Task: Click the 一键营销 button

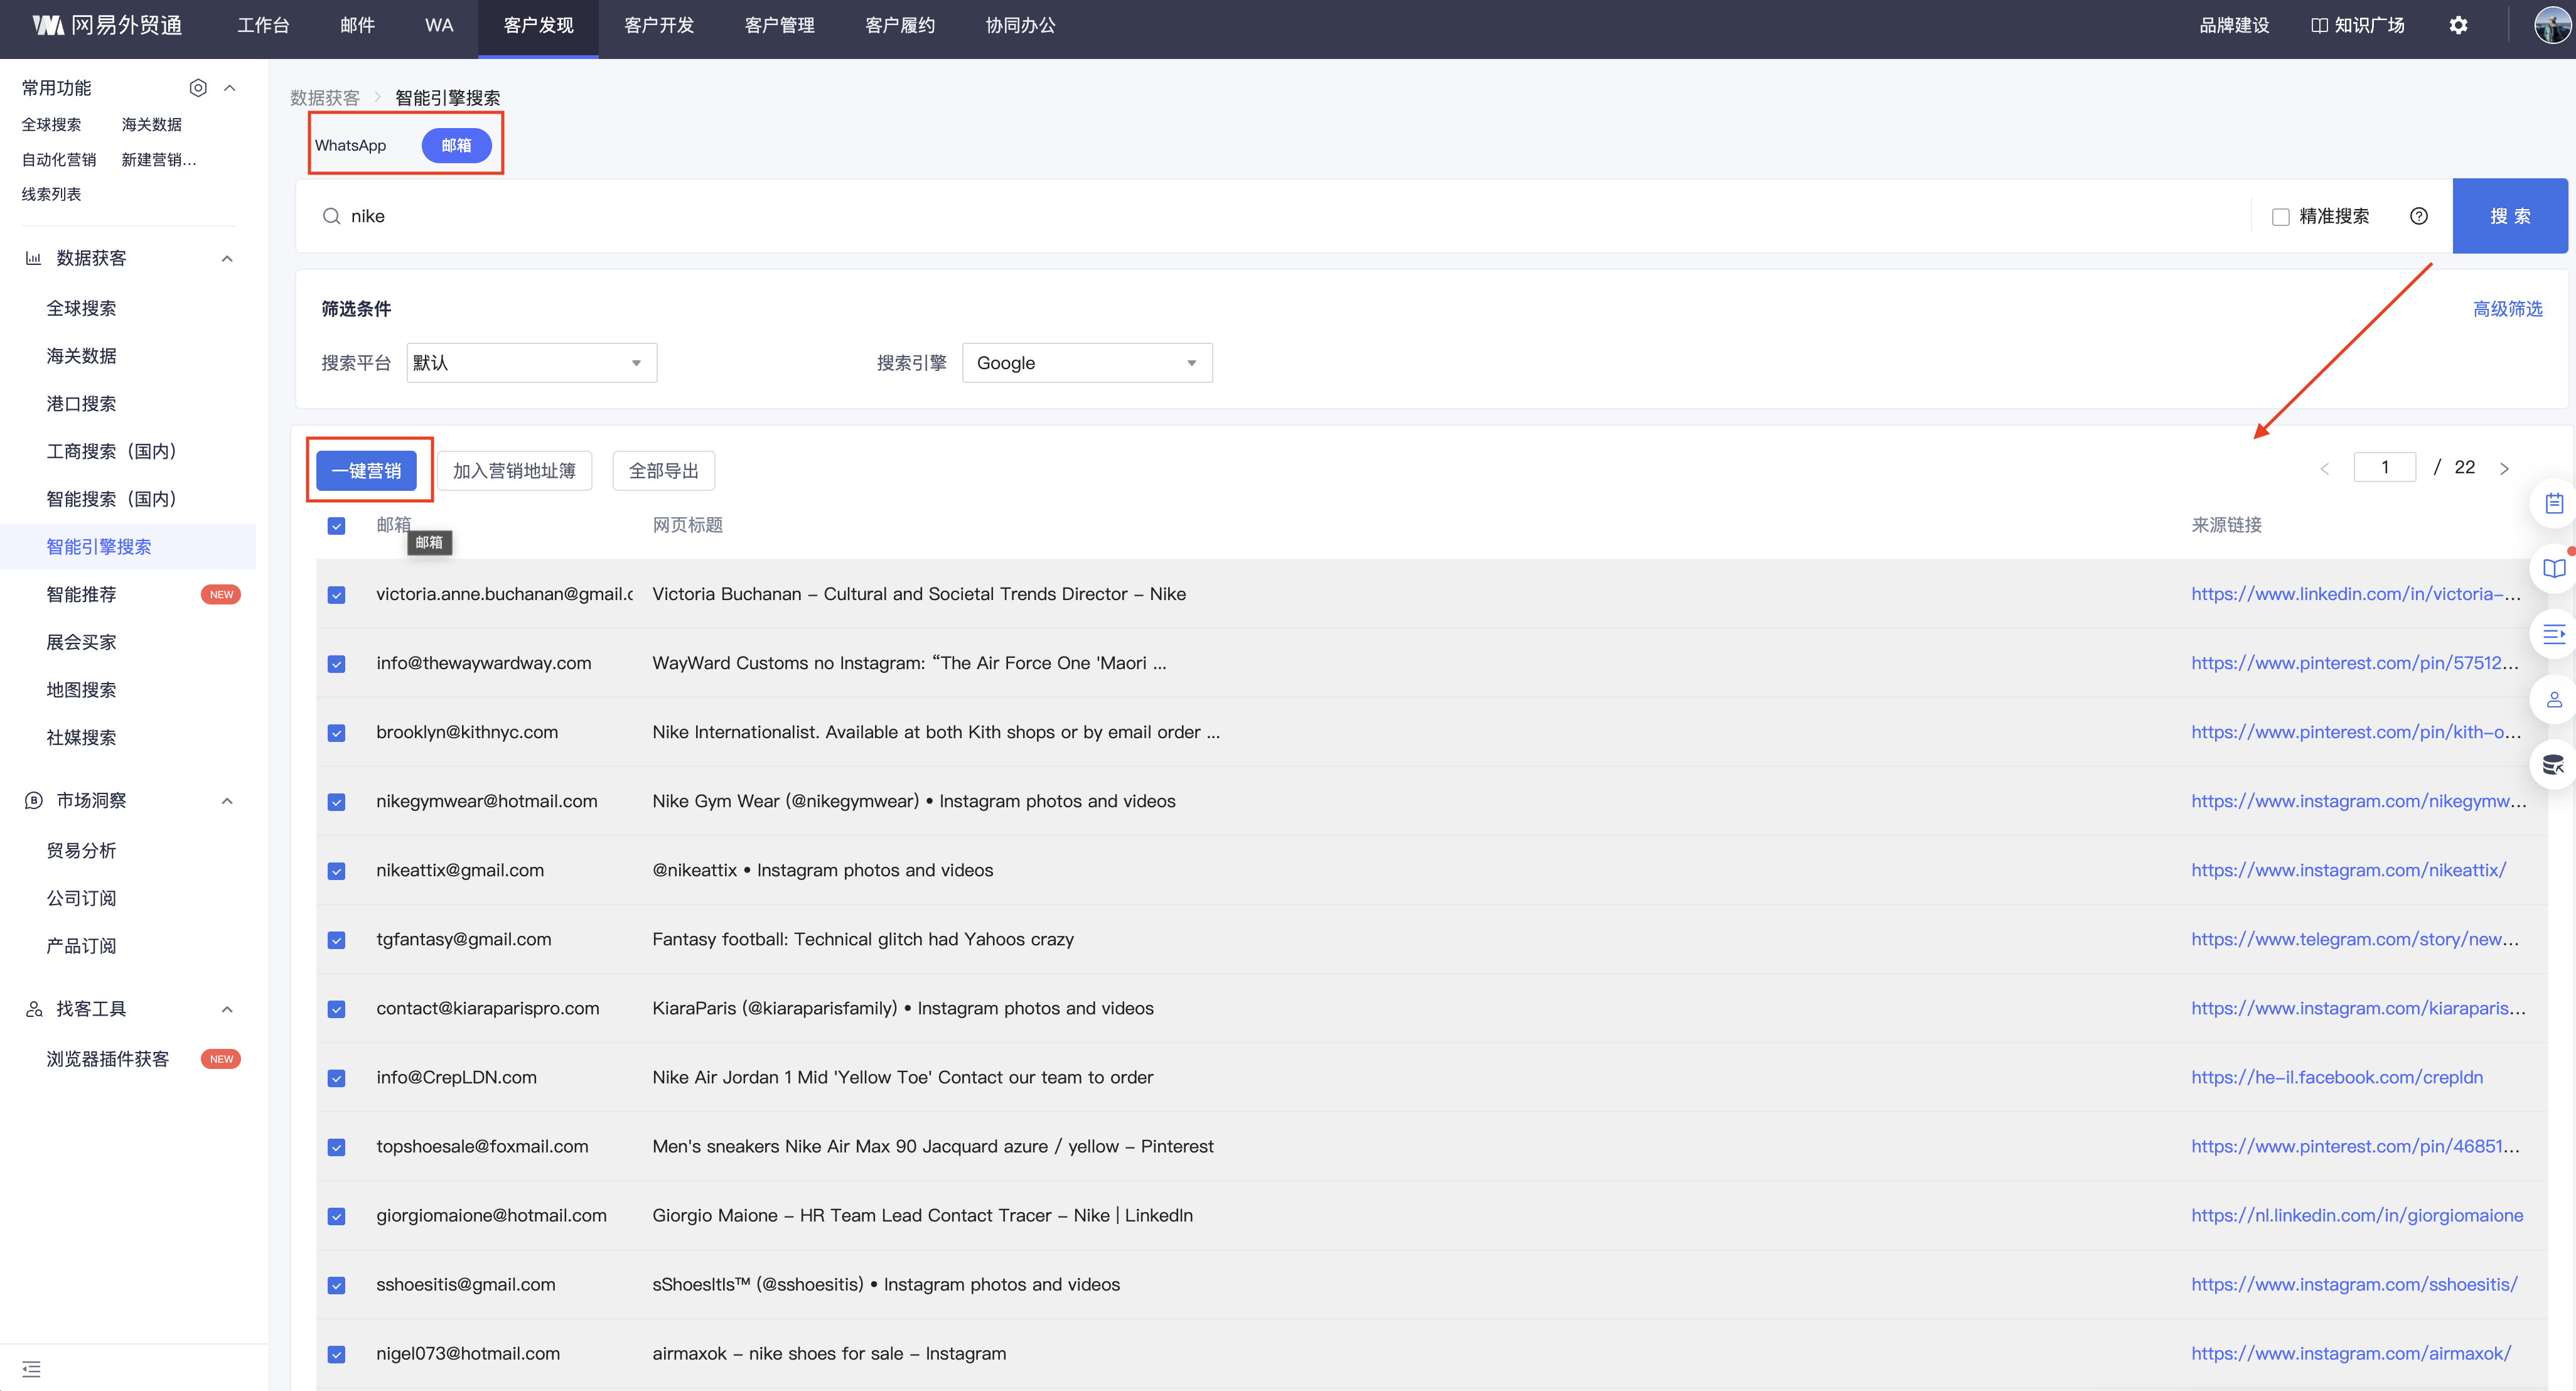Action: [x=366, y=471]
